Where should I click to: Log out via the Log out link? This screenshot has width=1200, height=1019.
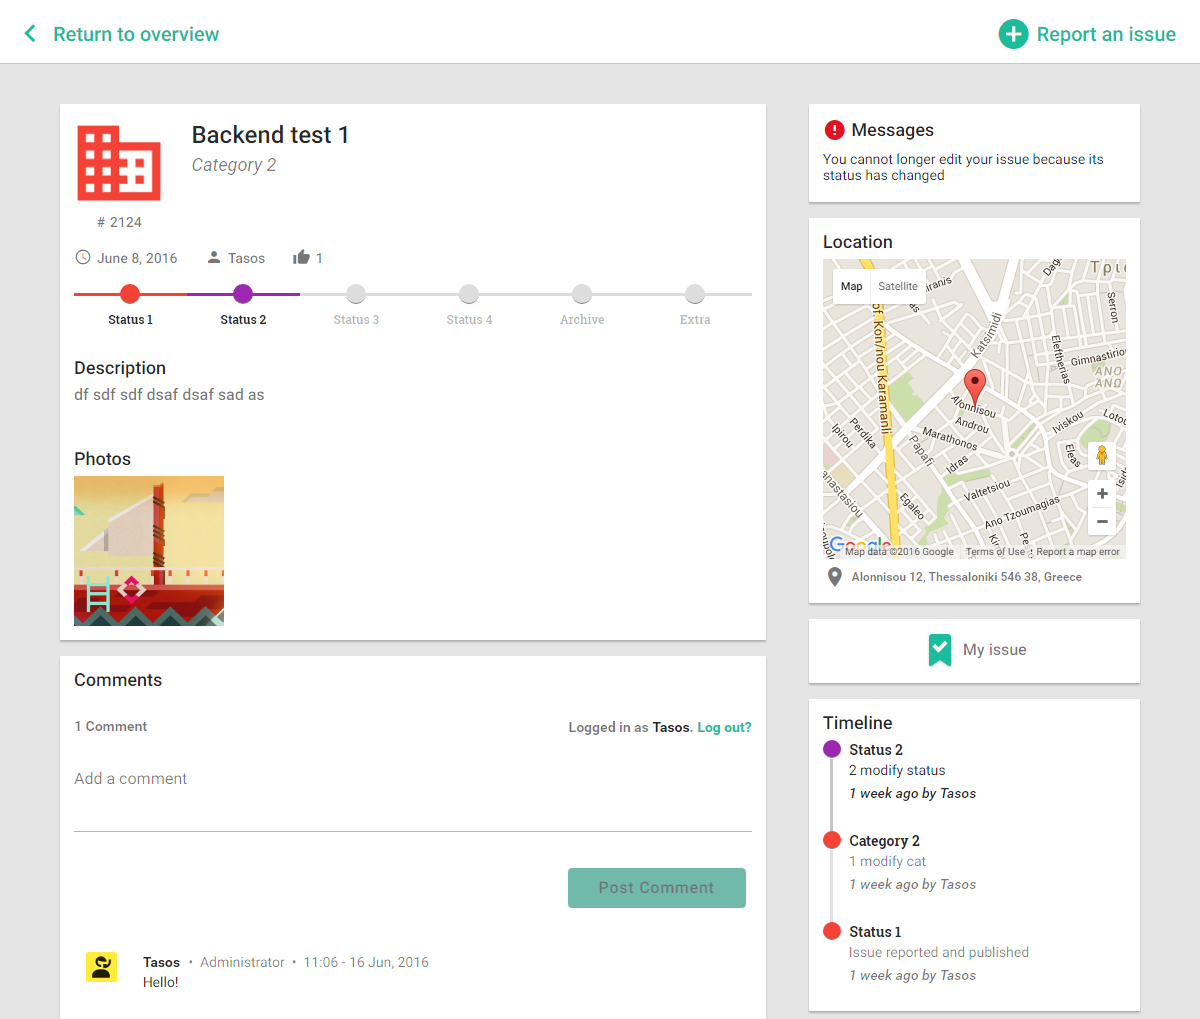(x=724, y=727)
